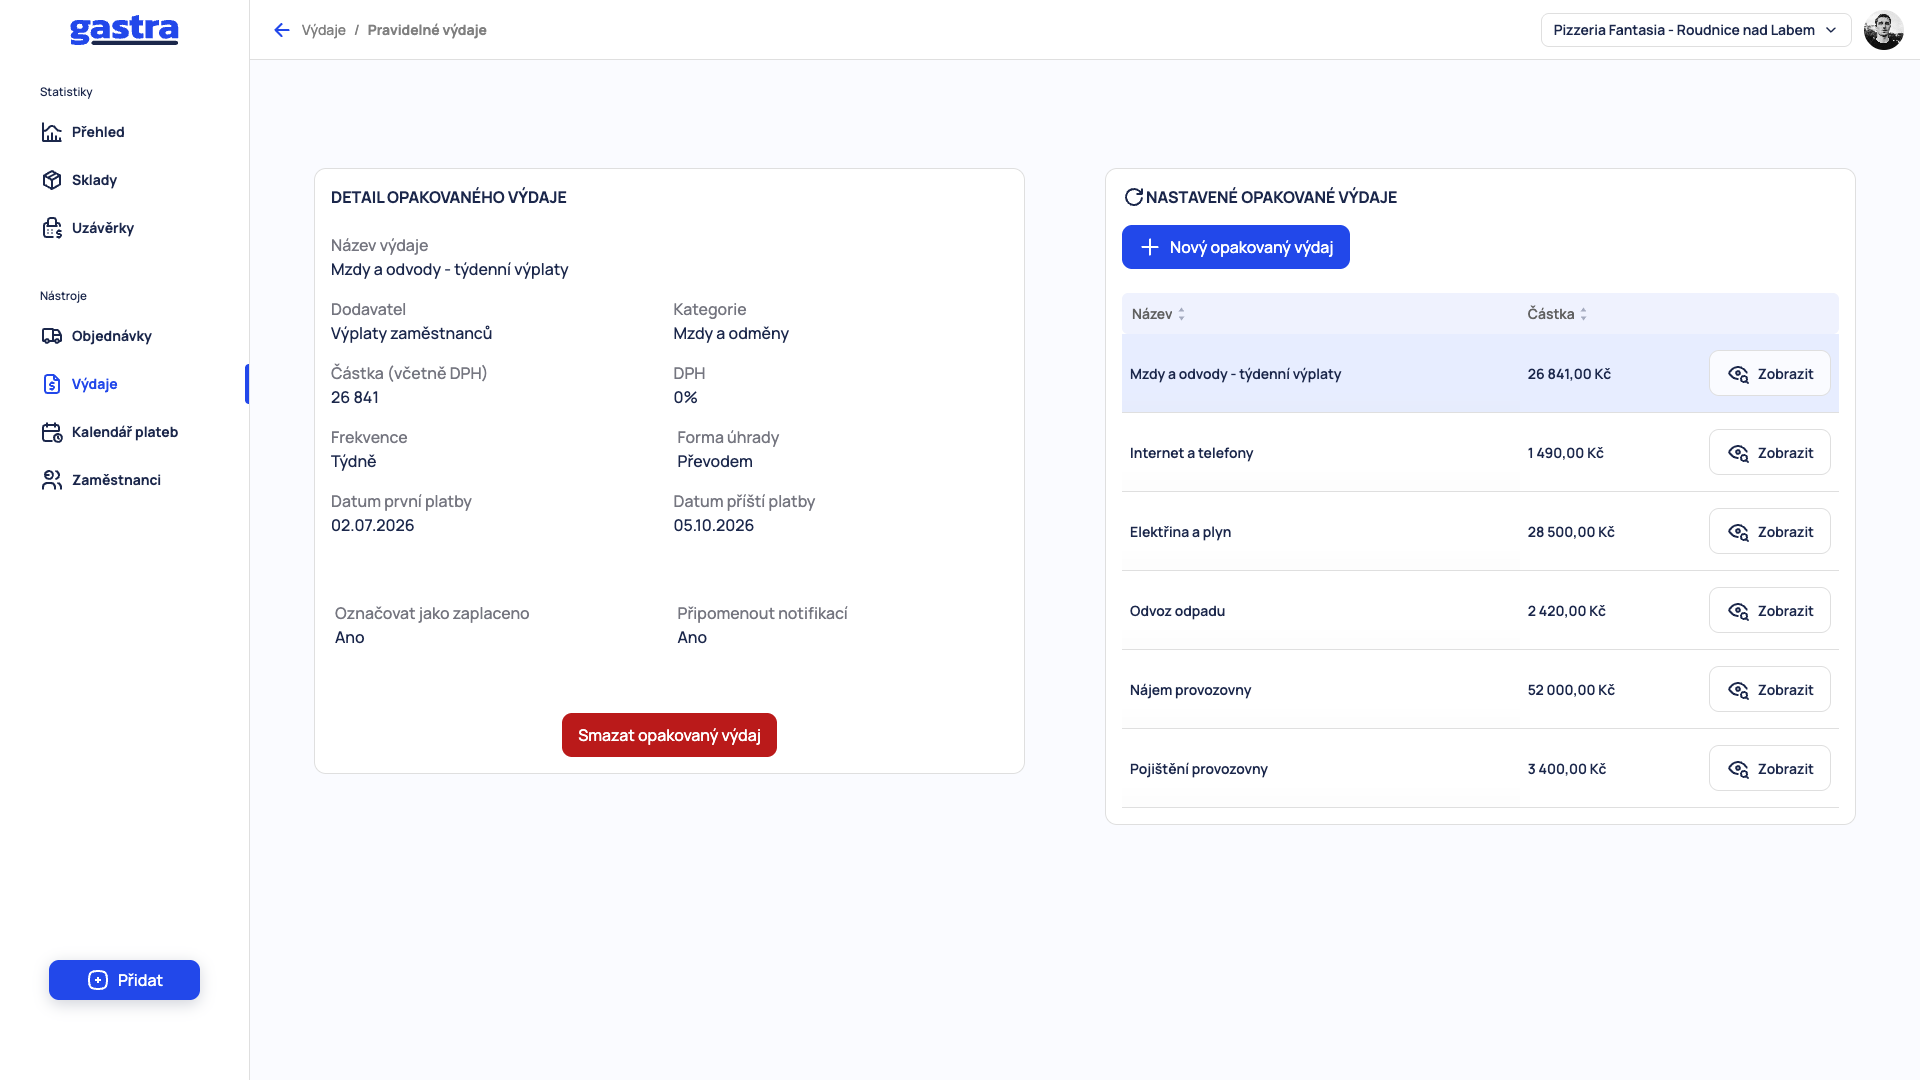This screenshot has height=1080, width=1920.
Task: Click the eye icon for Odvoz odpadu
Action: pyautogui.click(x=1738, y=611)
